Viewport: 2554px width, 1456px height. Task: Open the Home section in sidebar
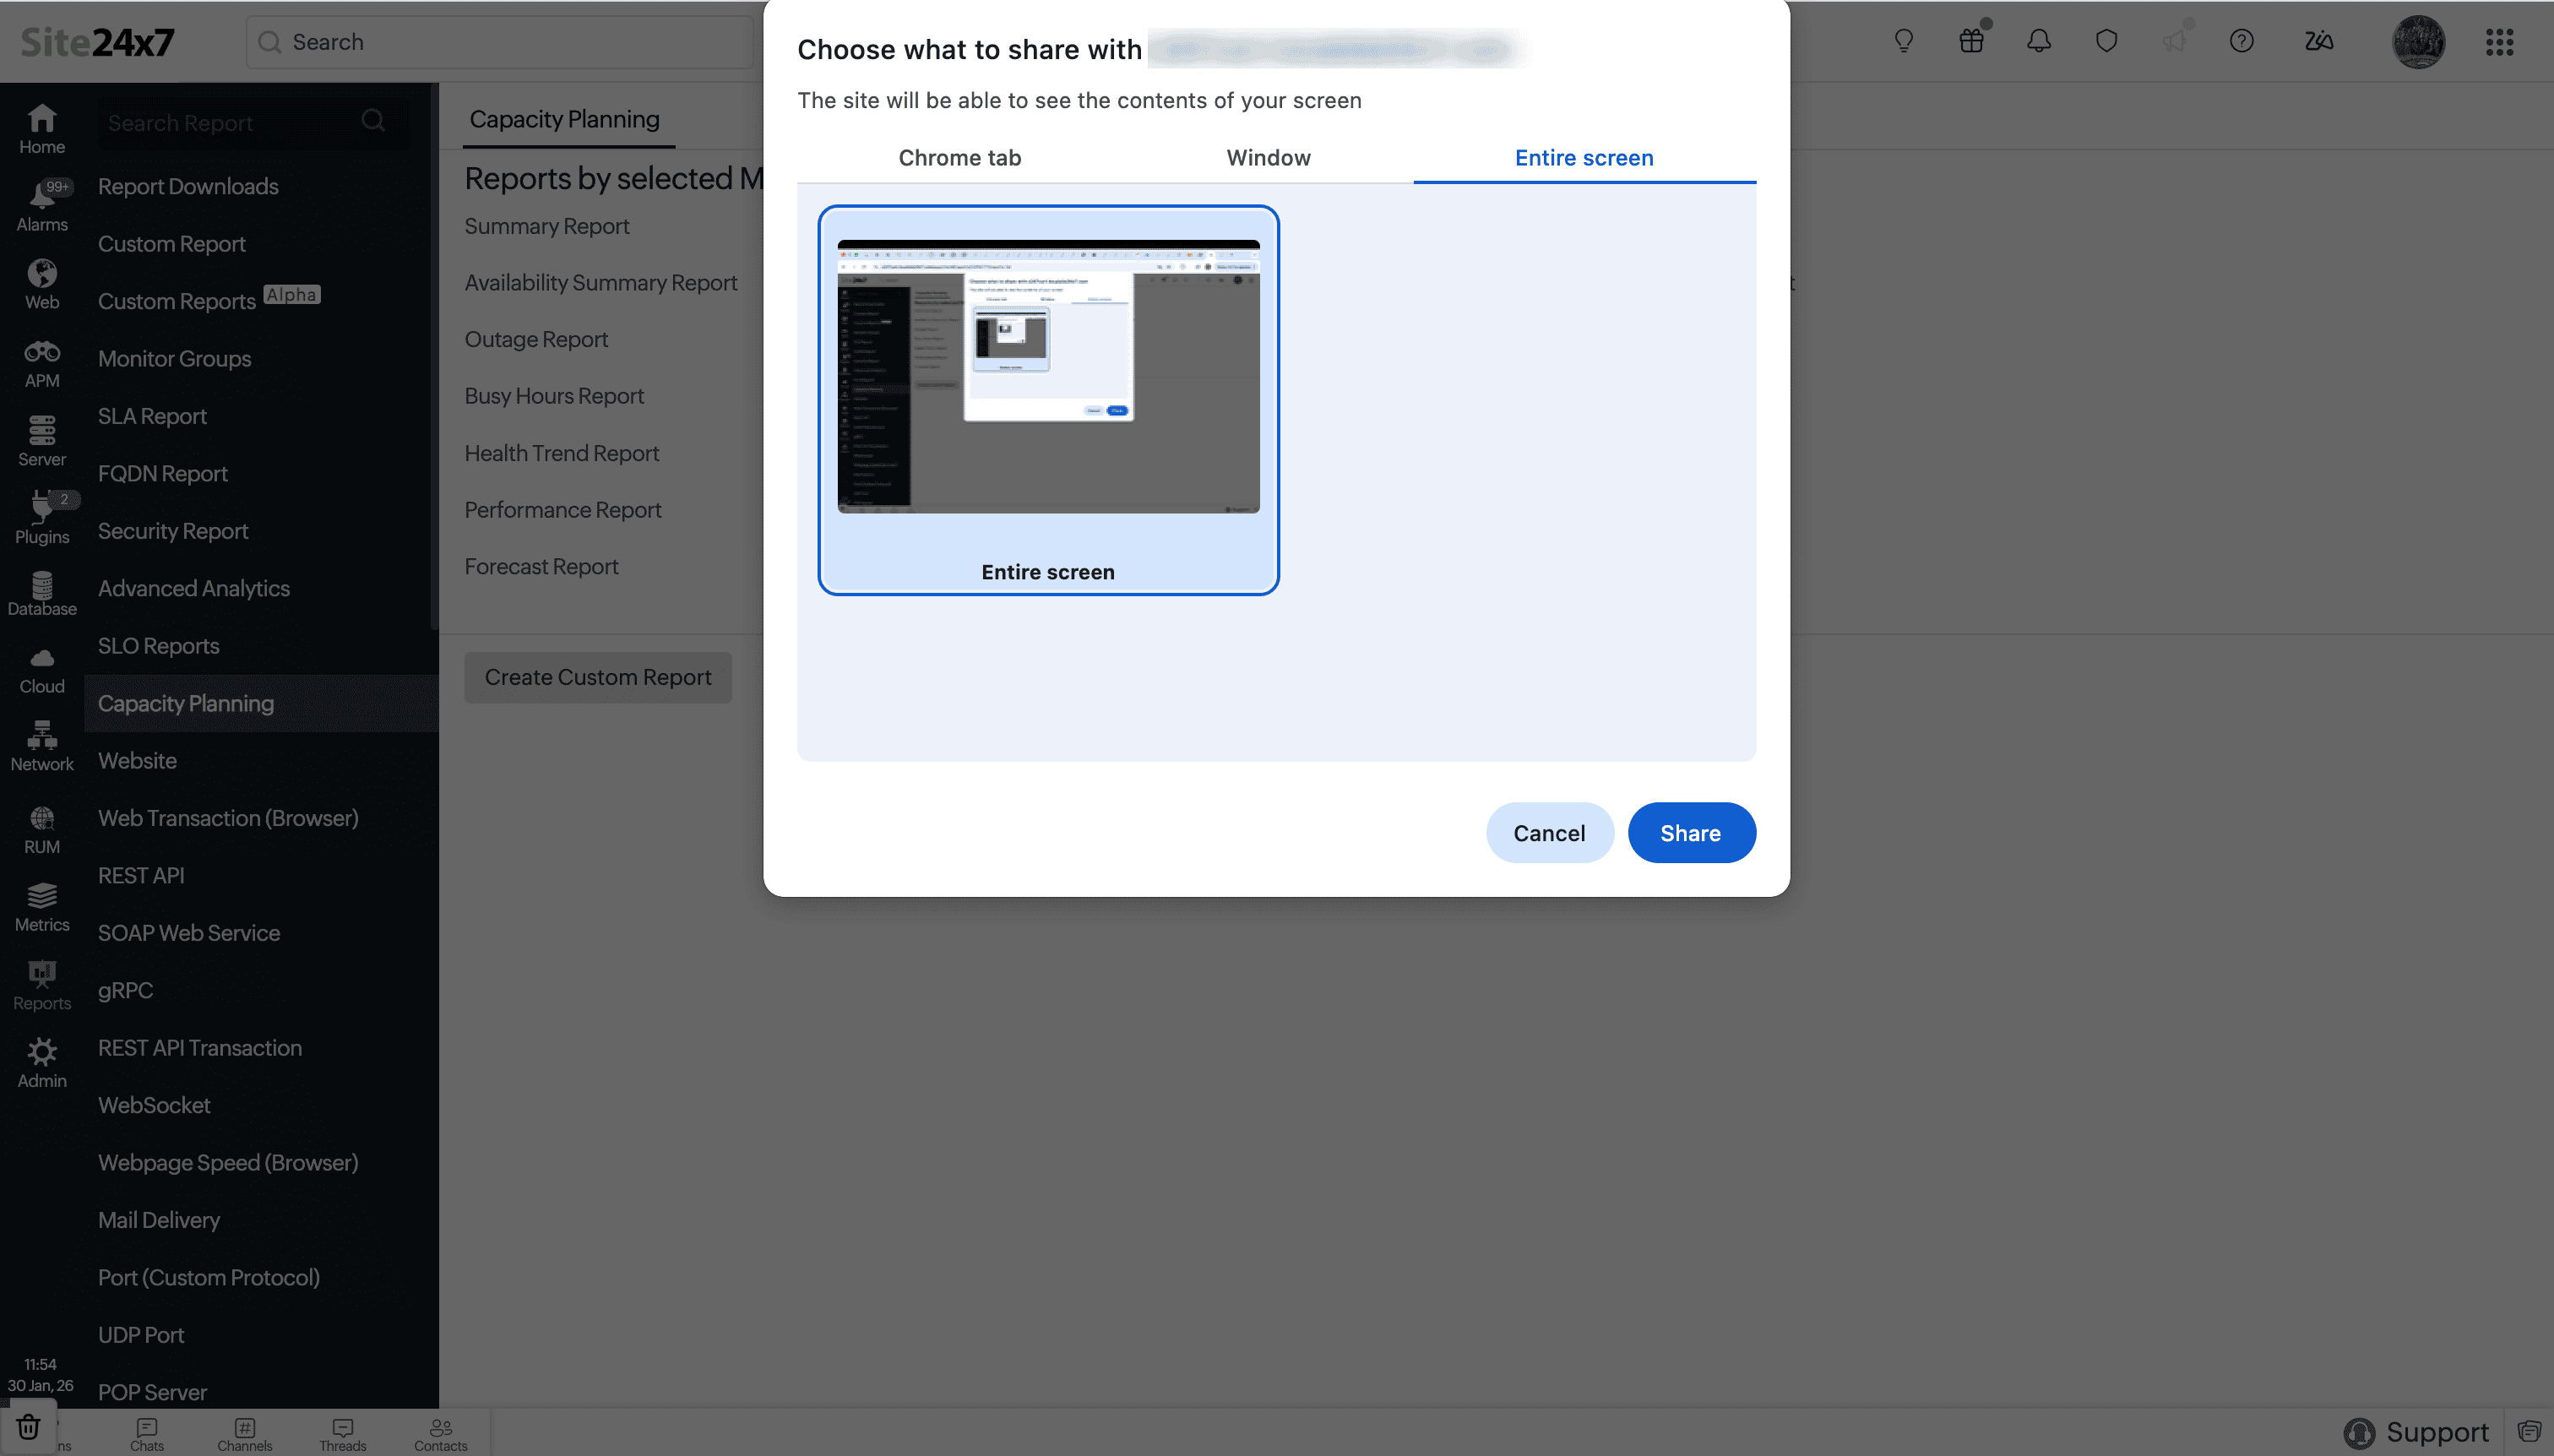pos(41,129)
